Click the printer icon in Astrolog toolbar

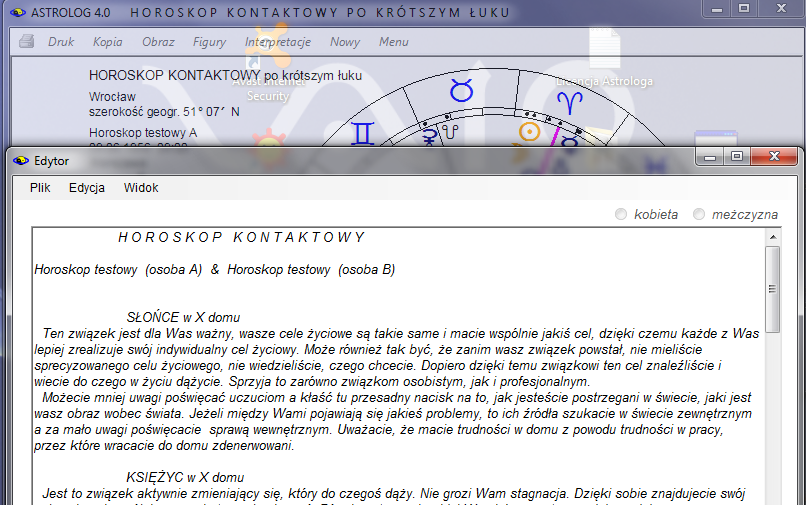[x=27, y=41]
